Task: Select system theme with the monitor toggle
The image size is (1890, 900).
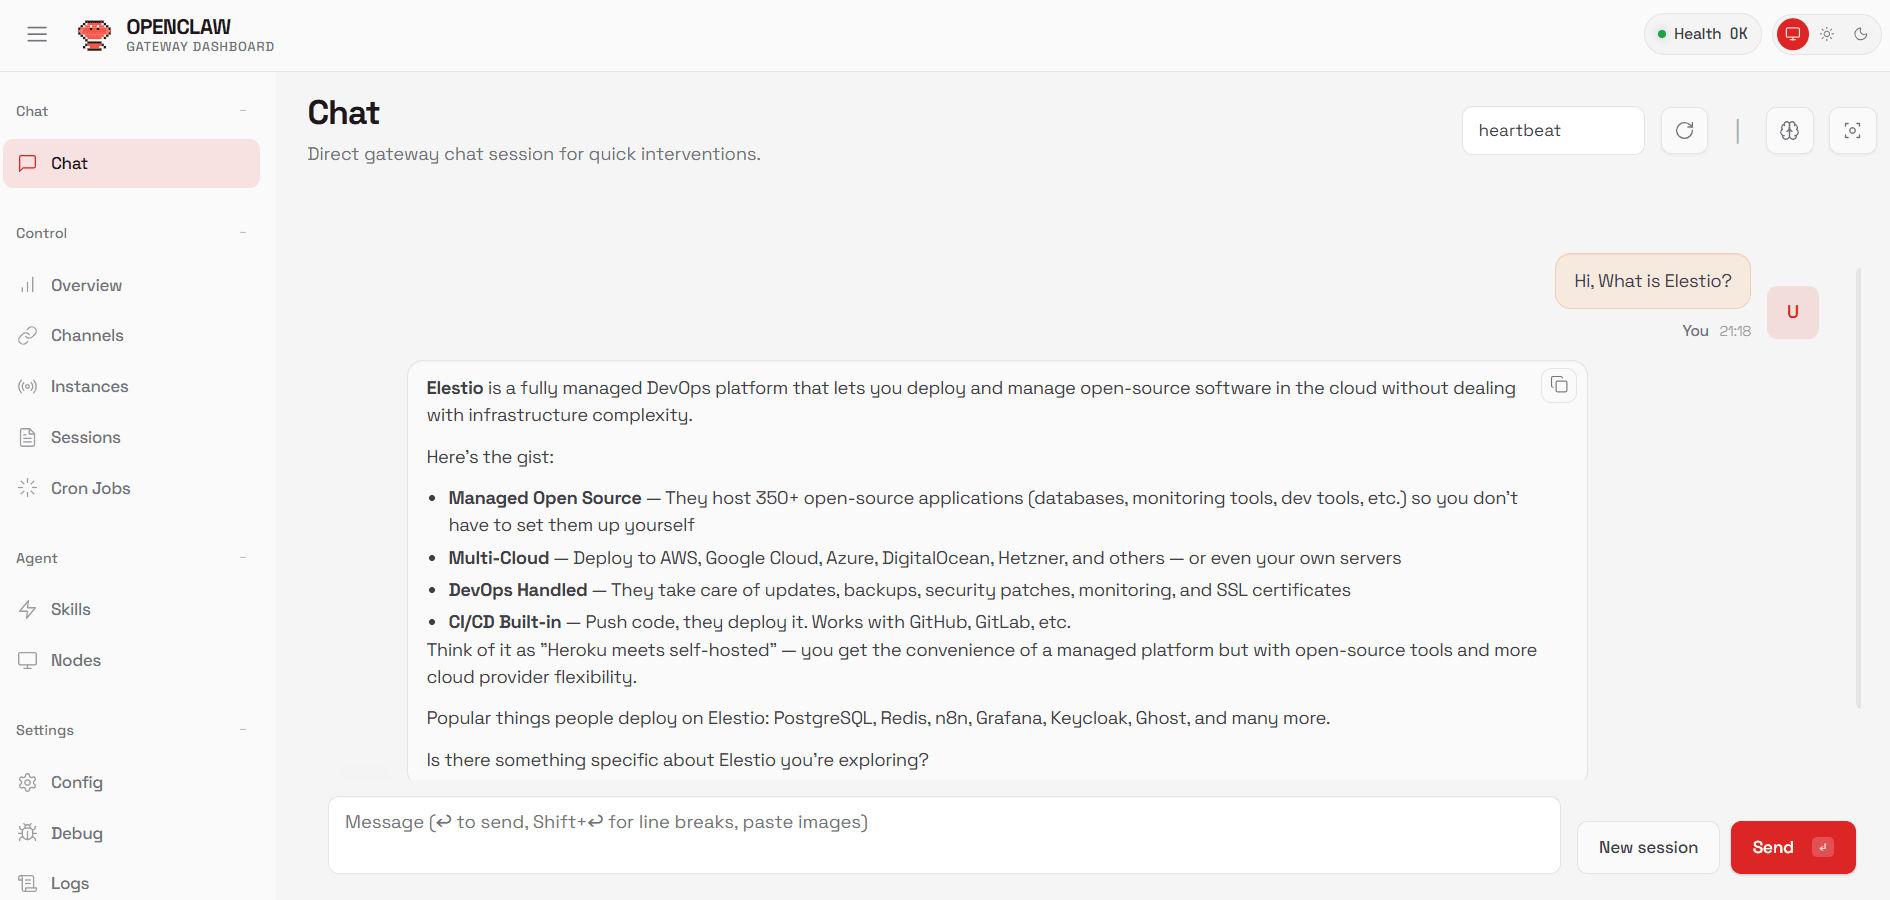Action: point(1793,33)
